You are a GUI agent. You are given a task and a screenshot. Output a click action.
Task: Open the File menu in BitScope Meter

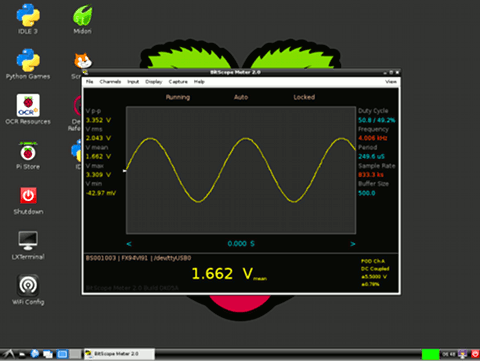click(x=89, y=82)
